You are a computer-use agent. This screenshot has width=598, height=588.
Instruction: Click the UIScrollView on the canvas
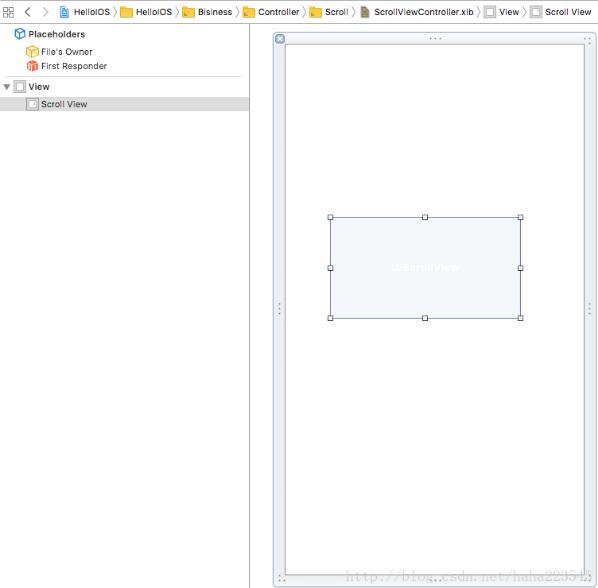pyautogui.click(x=425, y=268)
